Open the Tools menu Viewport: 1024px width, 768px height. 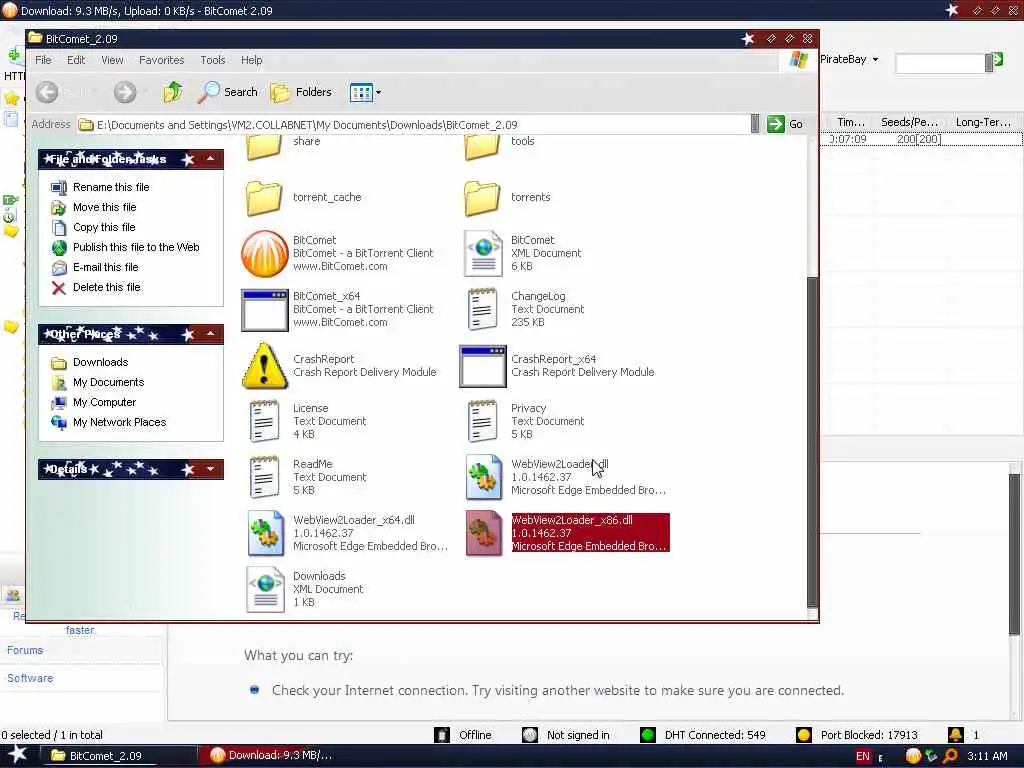[x=213, y=60]
